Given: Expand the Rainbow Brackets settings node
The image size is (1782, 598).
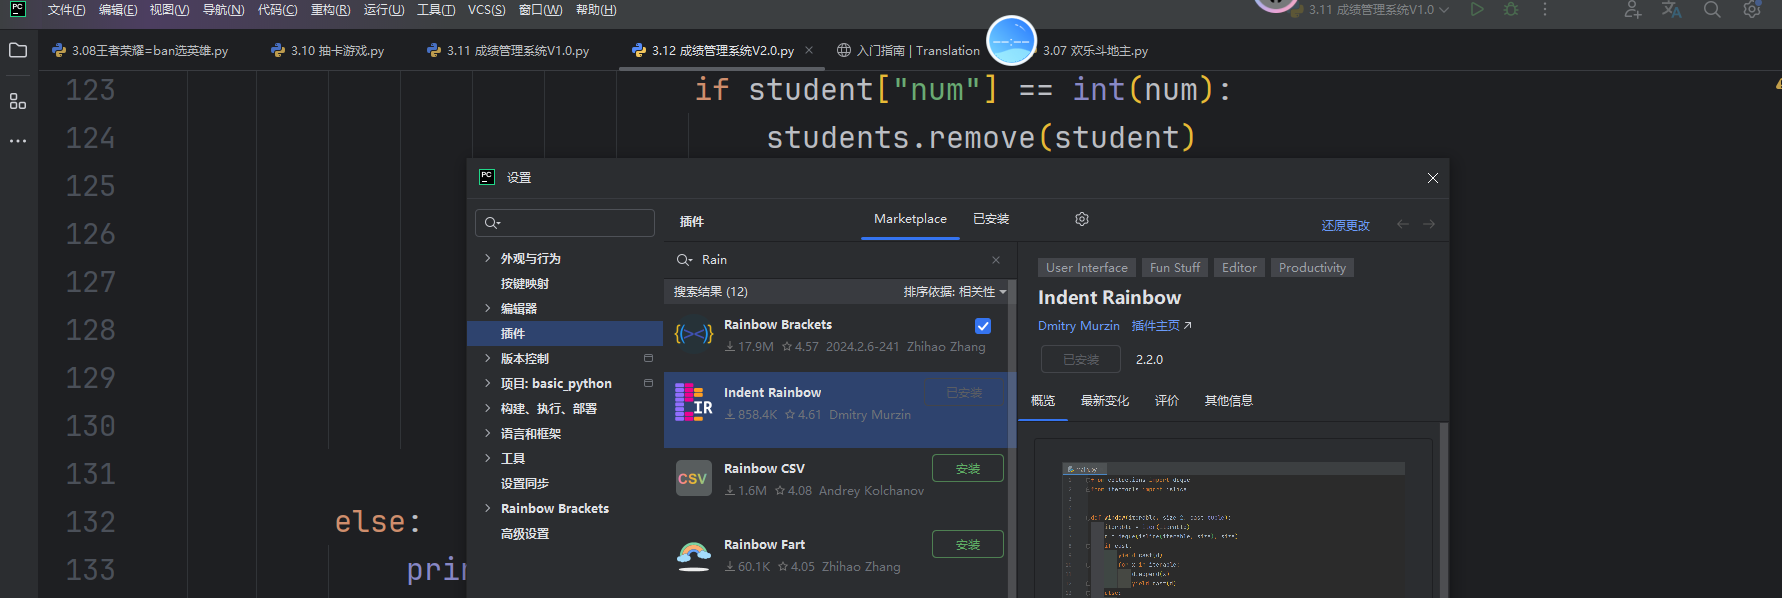Looking at the screenshot, I should [x=488, y=508].
